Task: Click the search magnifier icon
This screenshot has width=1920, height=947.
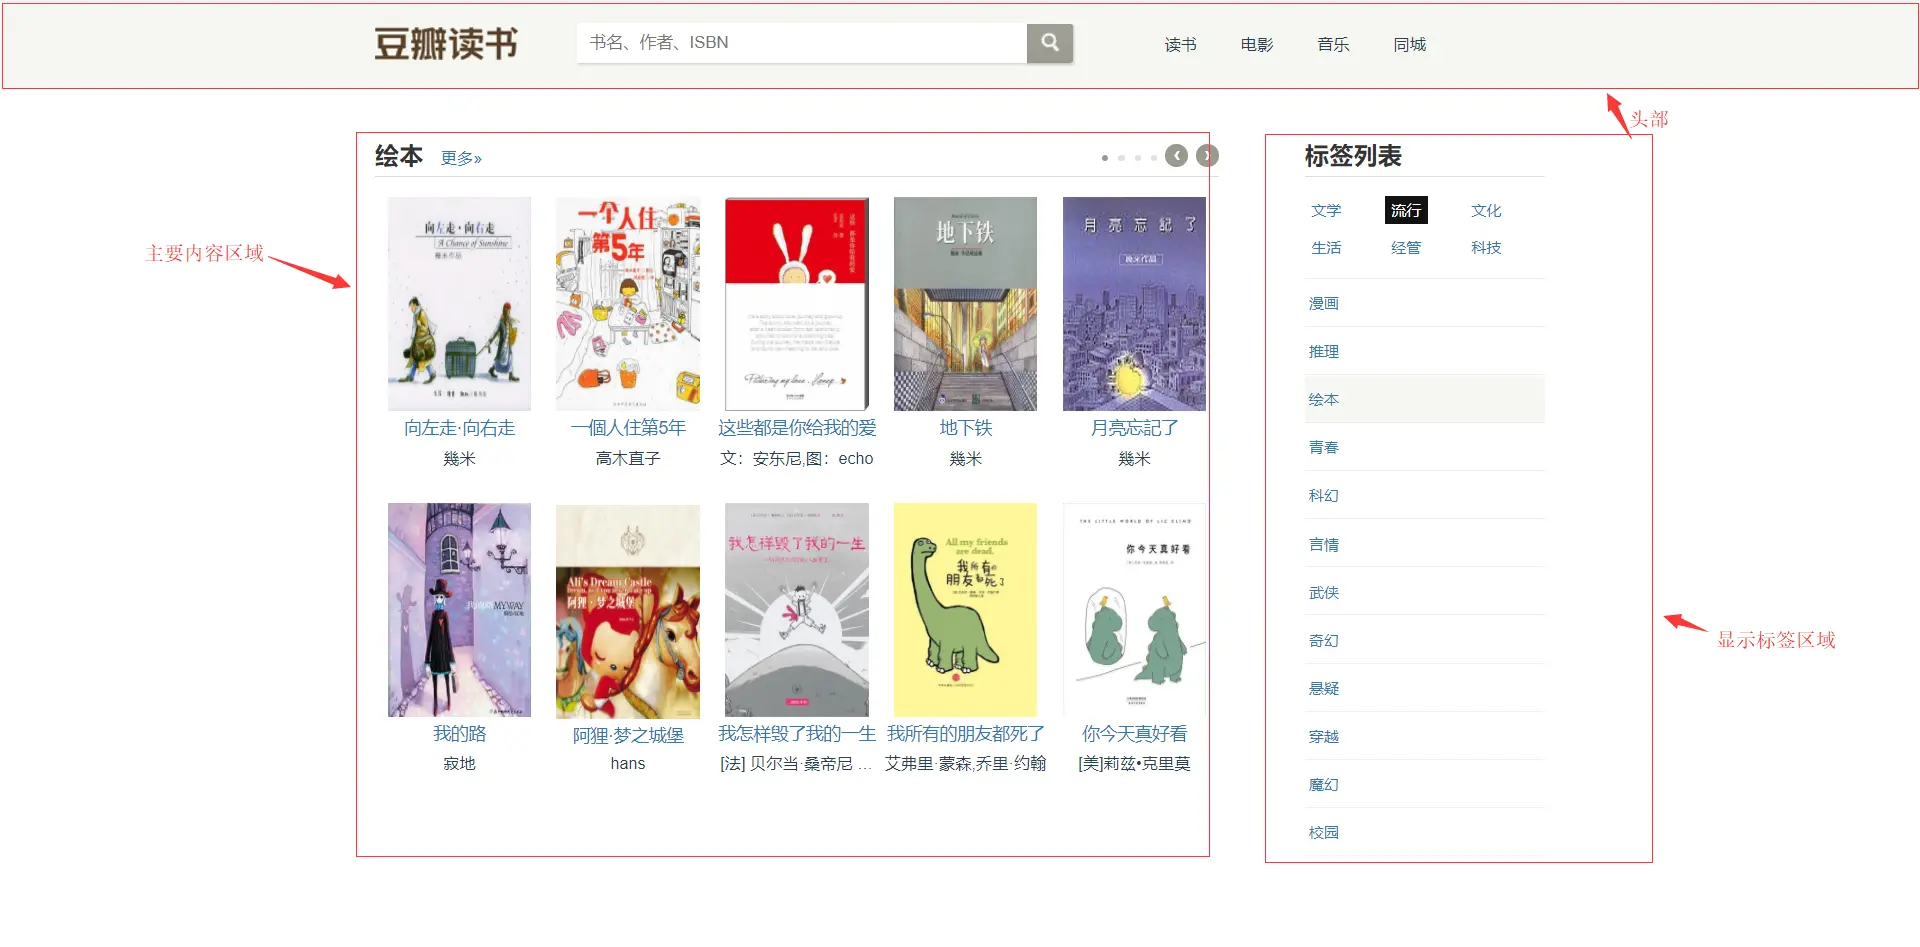Action: click(x=1050, y=43)
